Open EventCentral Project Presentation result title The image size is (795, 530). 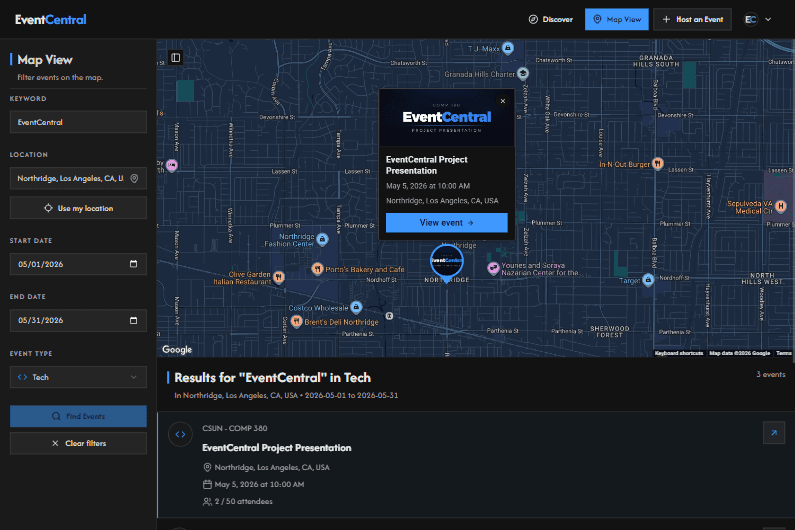pos(276,448)
